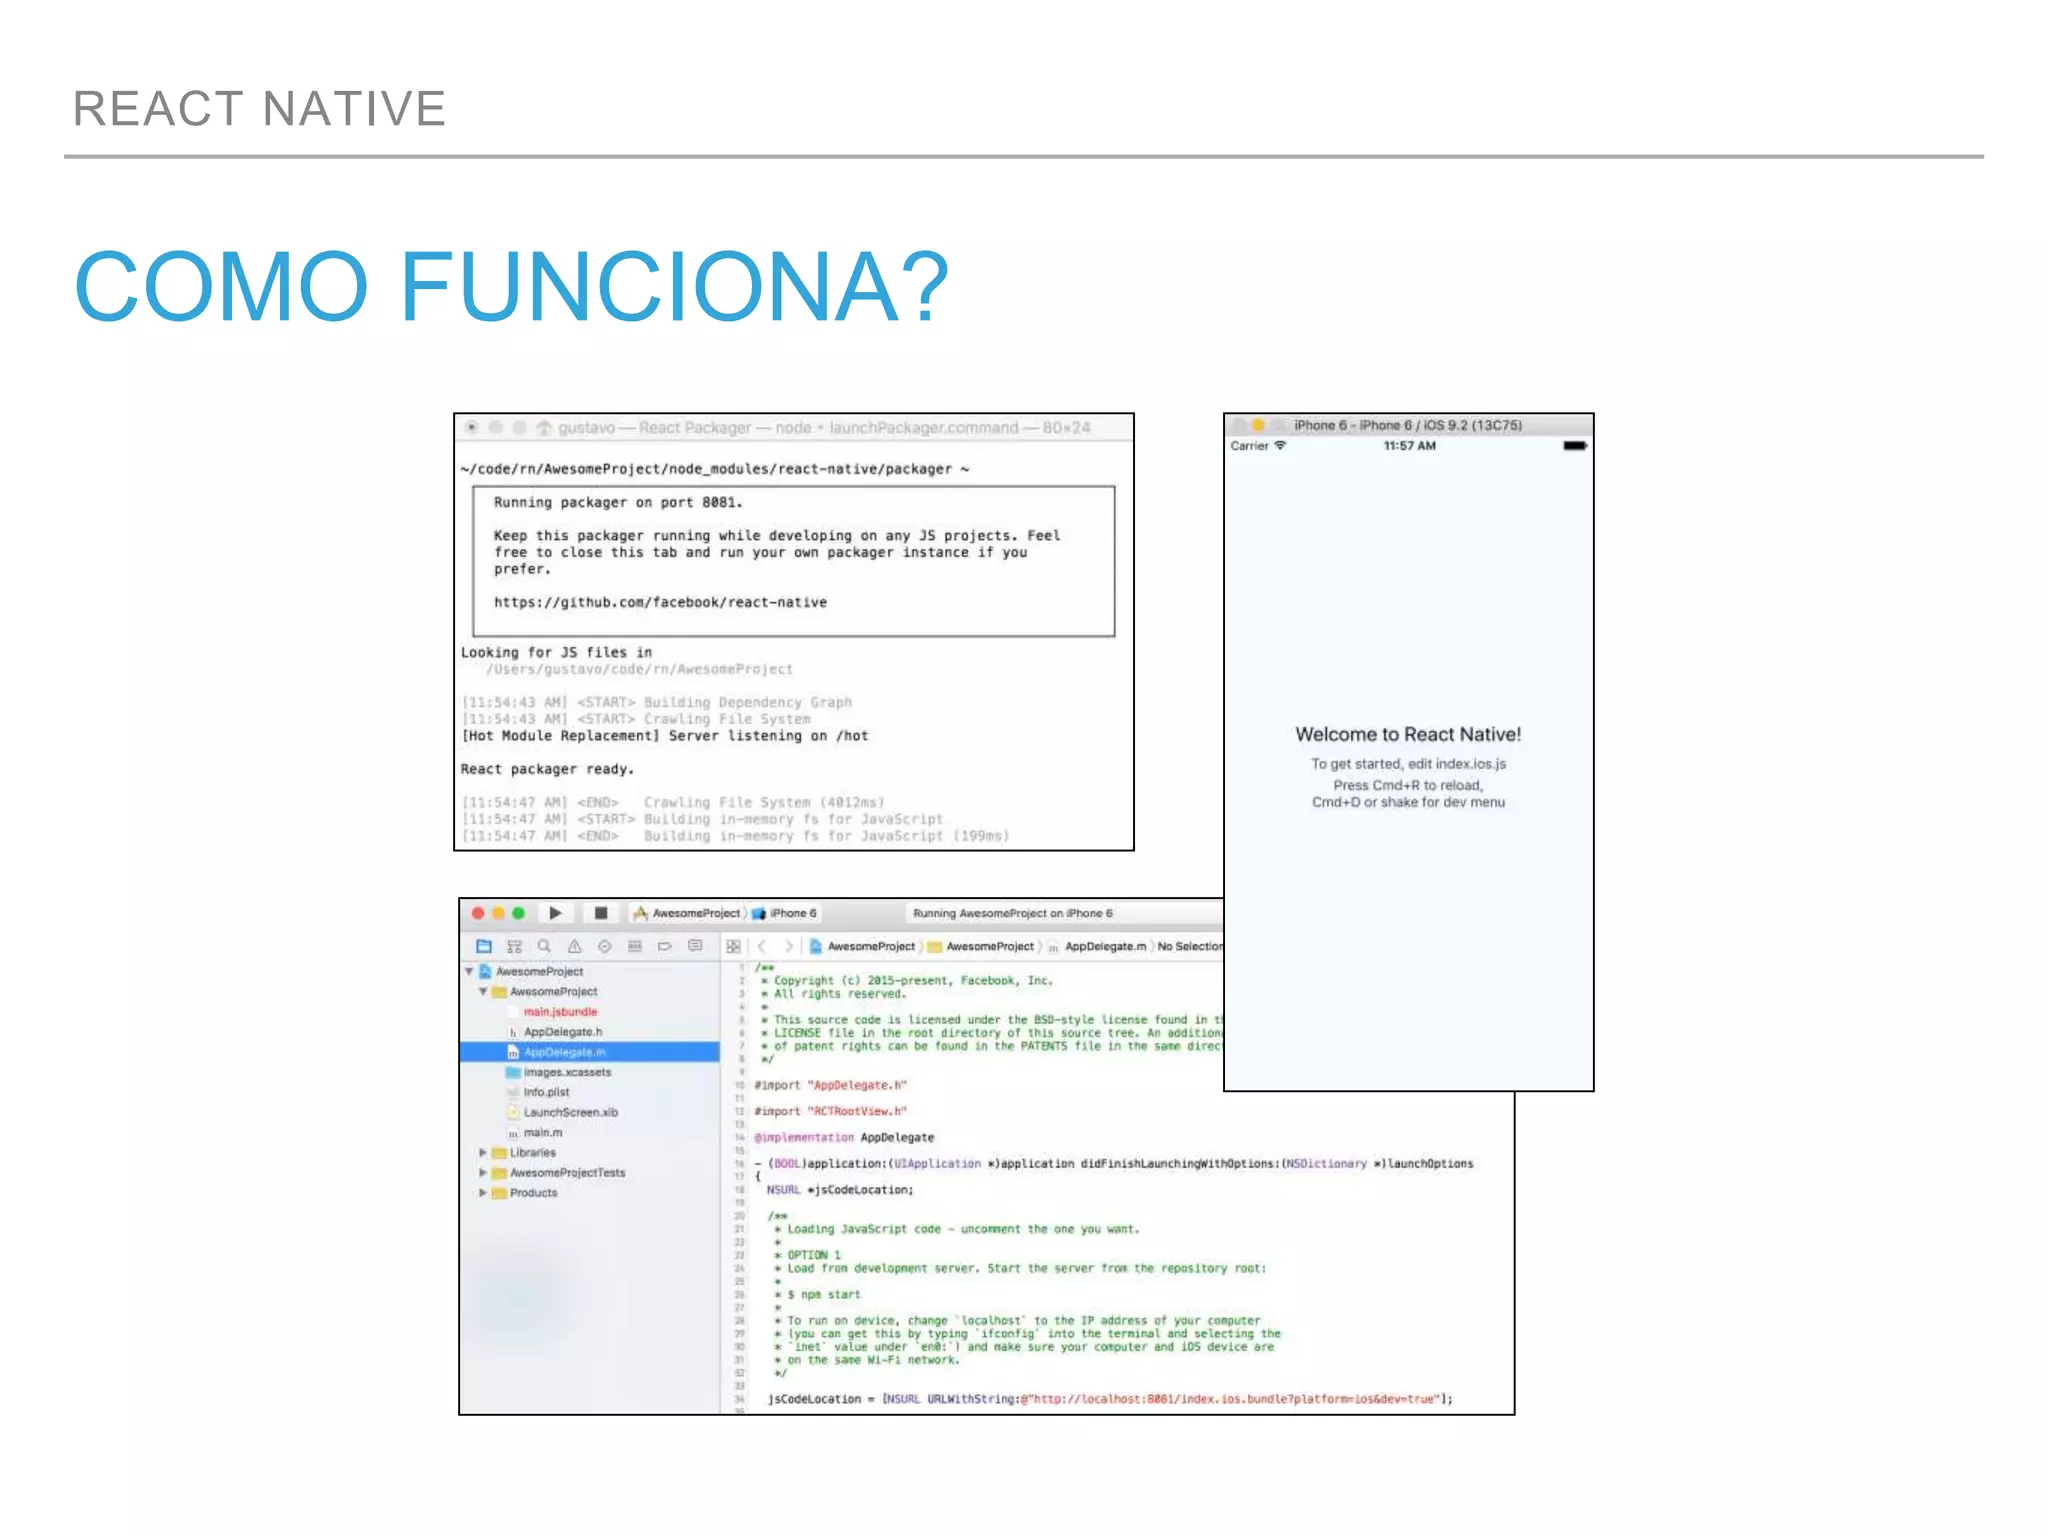This screenshot has width=2048, height=1536.
Task: Click the #import "RCTRootView.h" line
Action: tap(830, 1111)
